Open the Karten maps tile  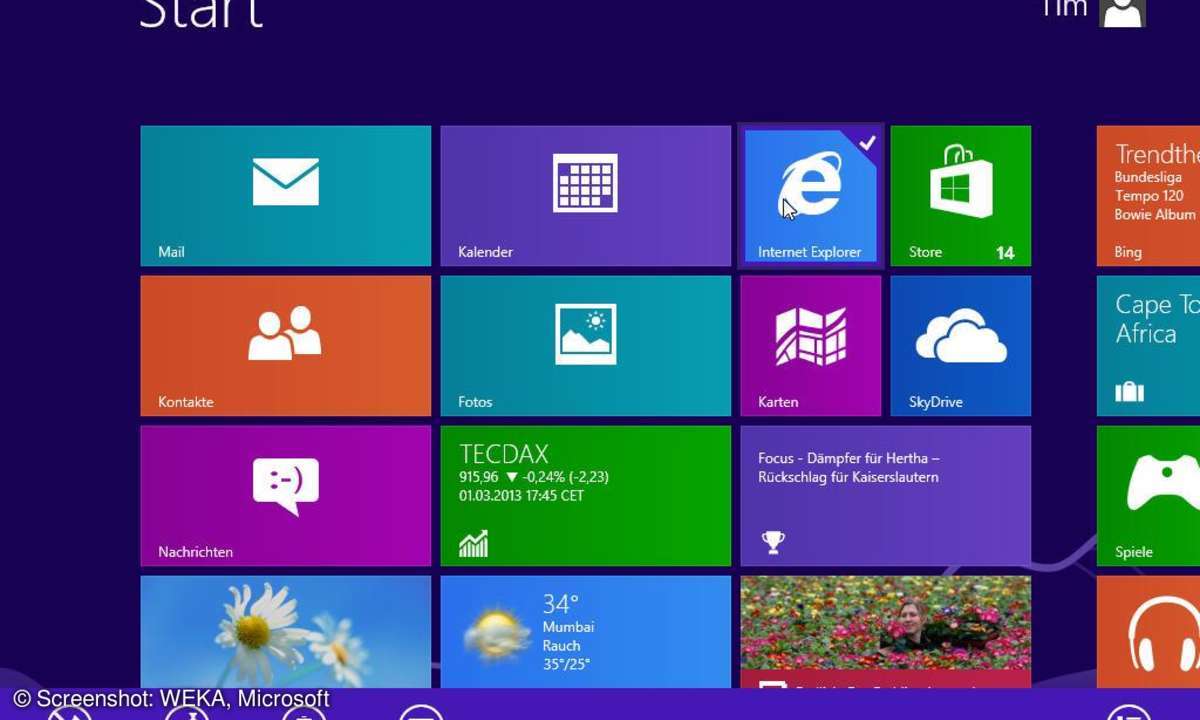tap(811, 346)
